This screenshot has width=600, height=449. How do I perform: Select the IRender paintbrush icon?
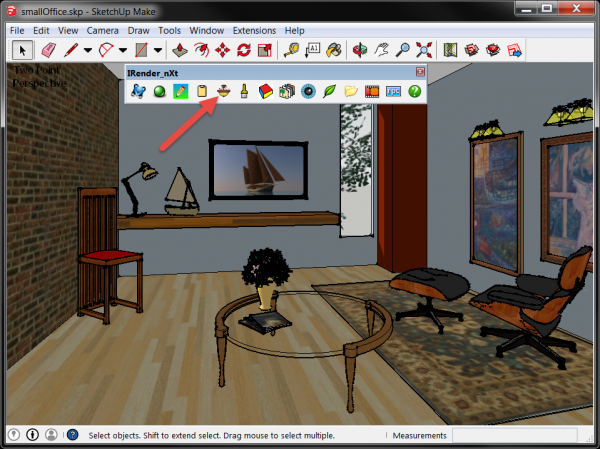coord(244,91)
